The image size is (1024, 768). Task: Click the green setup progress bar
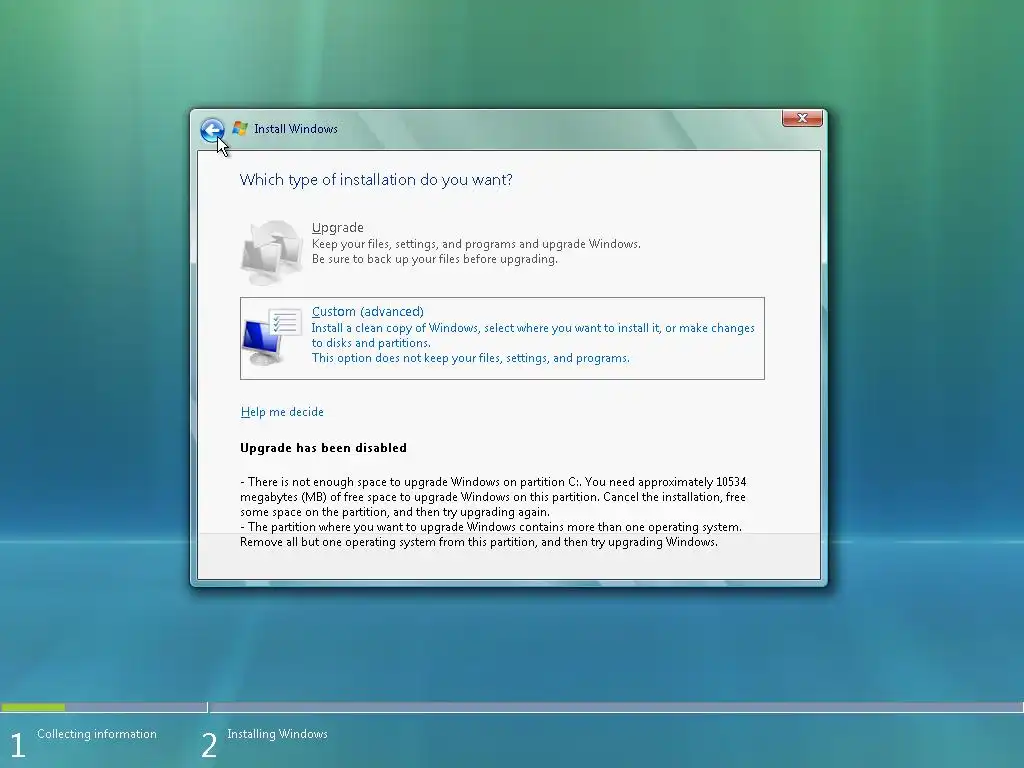click(33, 707)
